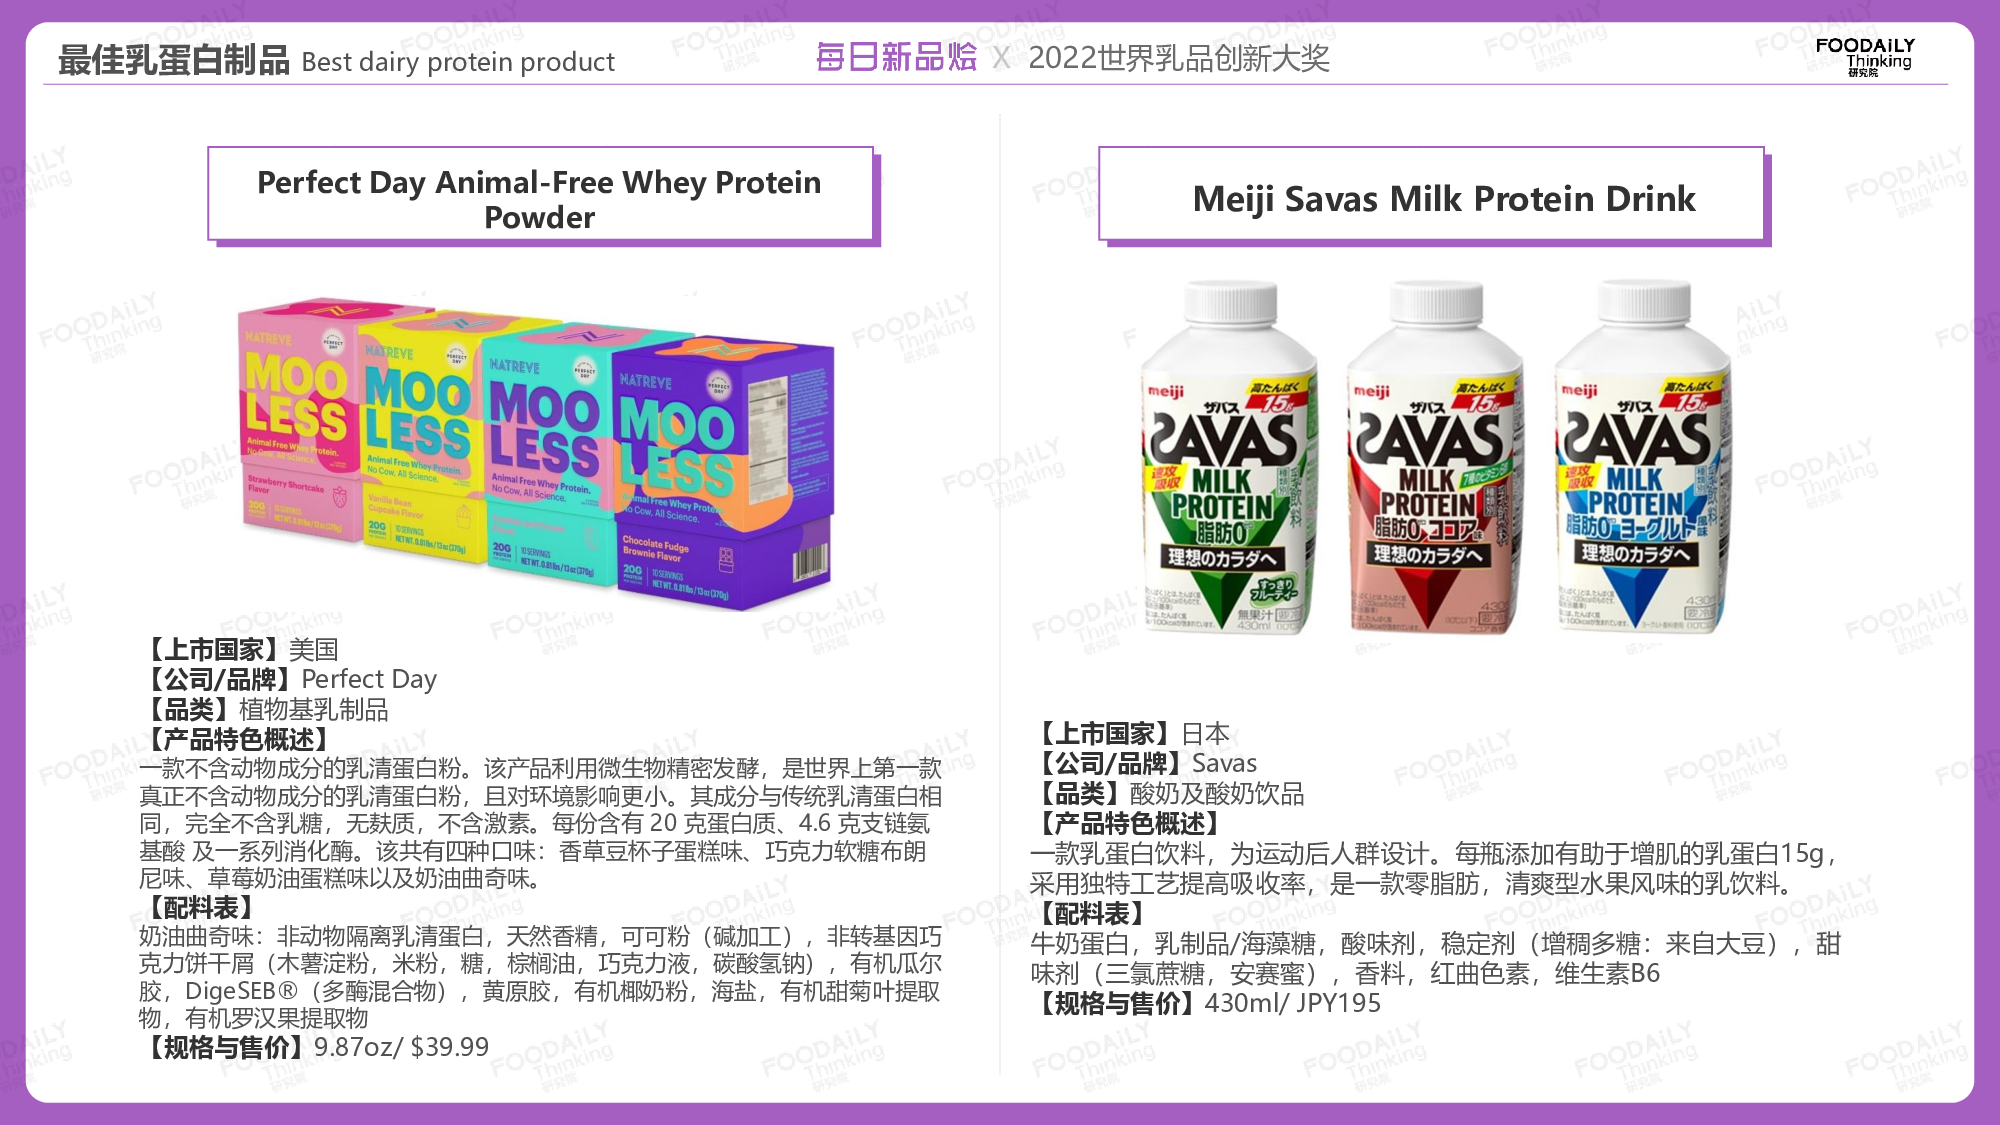Click the $39.99 price line

coord(314,1047)
